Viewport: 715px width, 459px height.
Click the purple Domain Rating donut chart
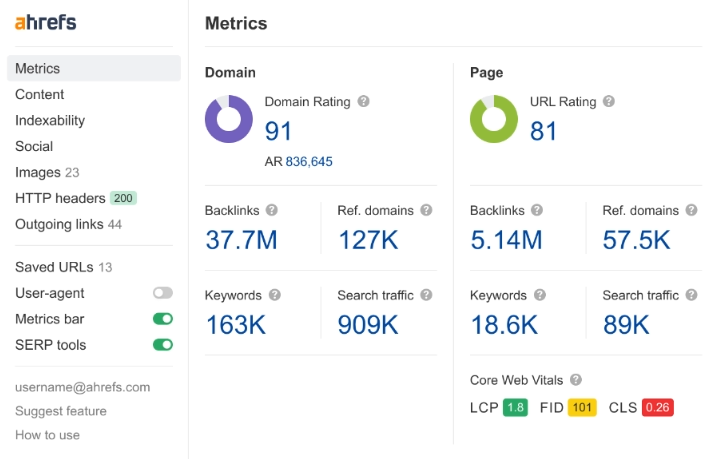click(x=229, y=119)
